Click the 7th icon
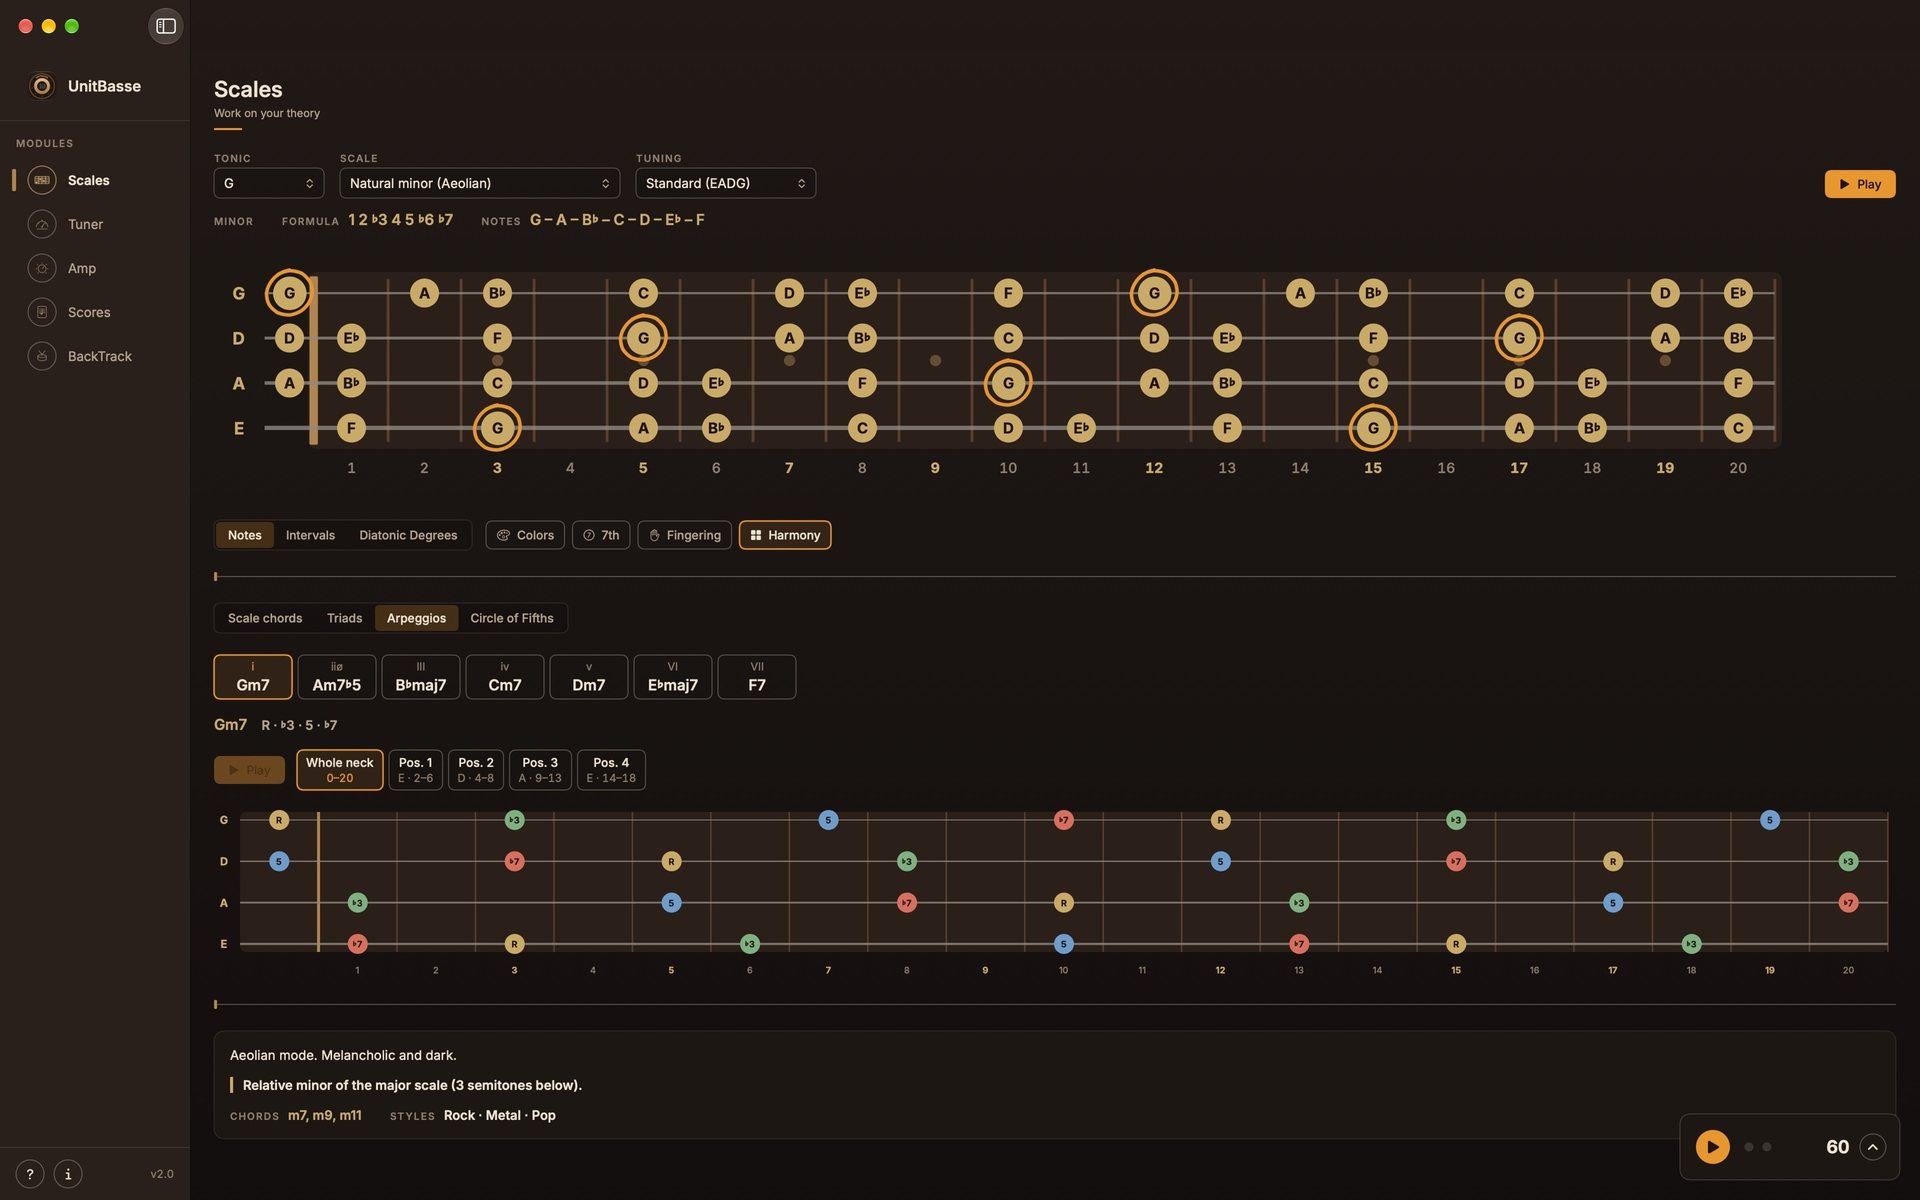This screenshot has height=1200, width=1920. (589, 535)
